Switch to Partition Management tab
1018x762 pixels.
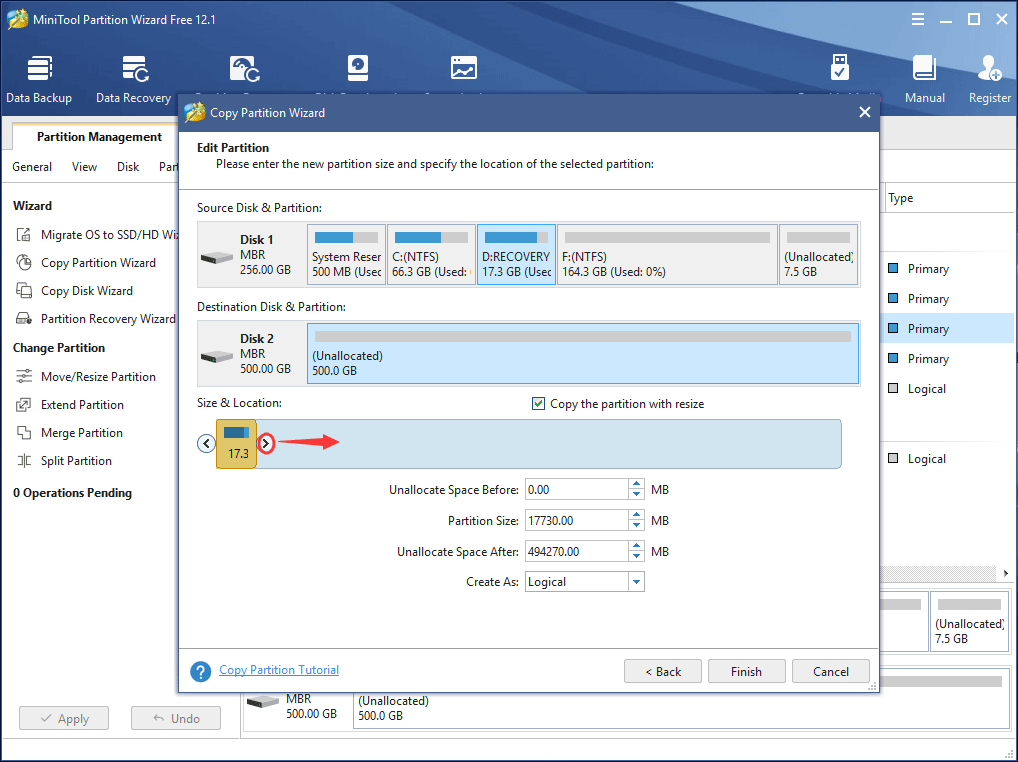tap(99, 137)
